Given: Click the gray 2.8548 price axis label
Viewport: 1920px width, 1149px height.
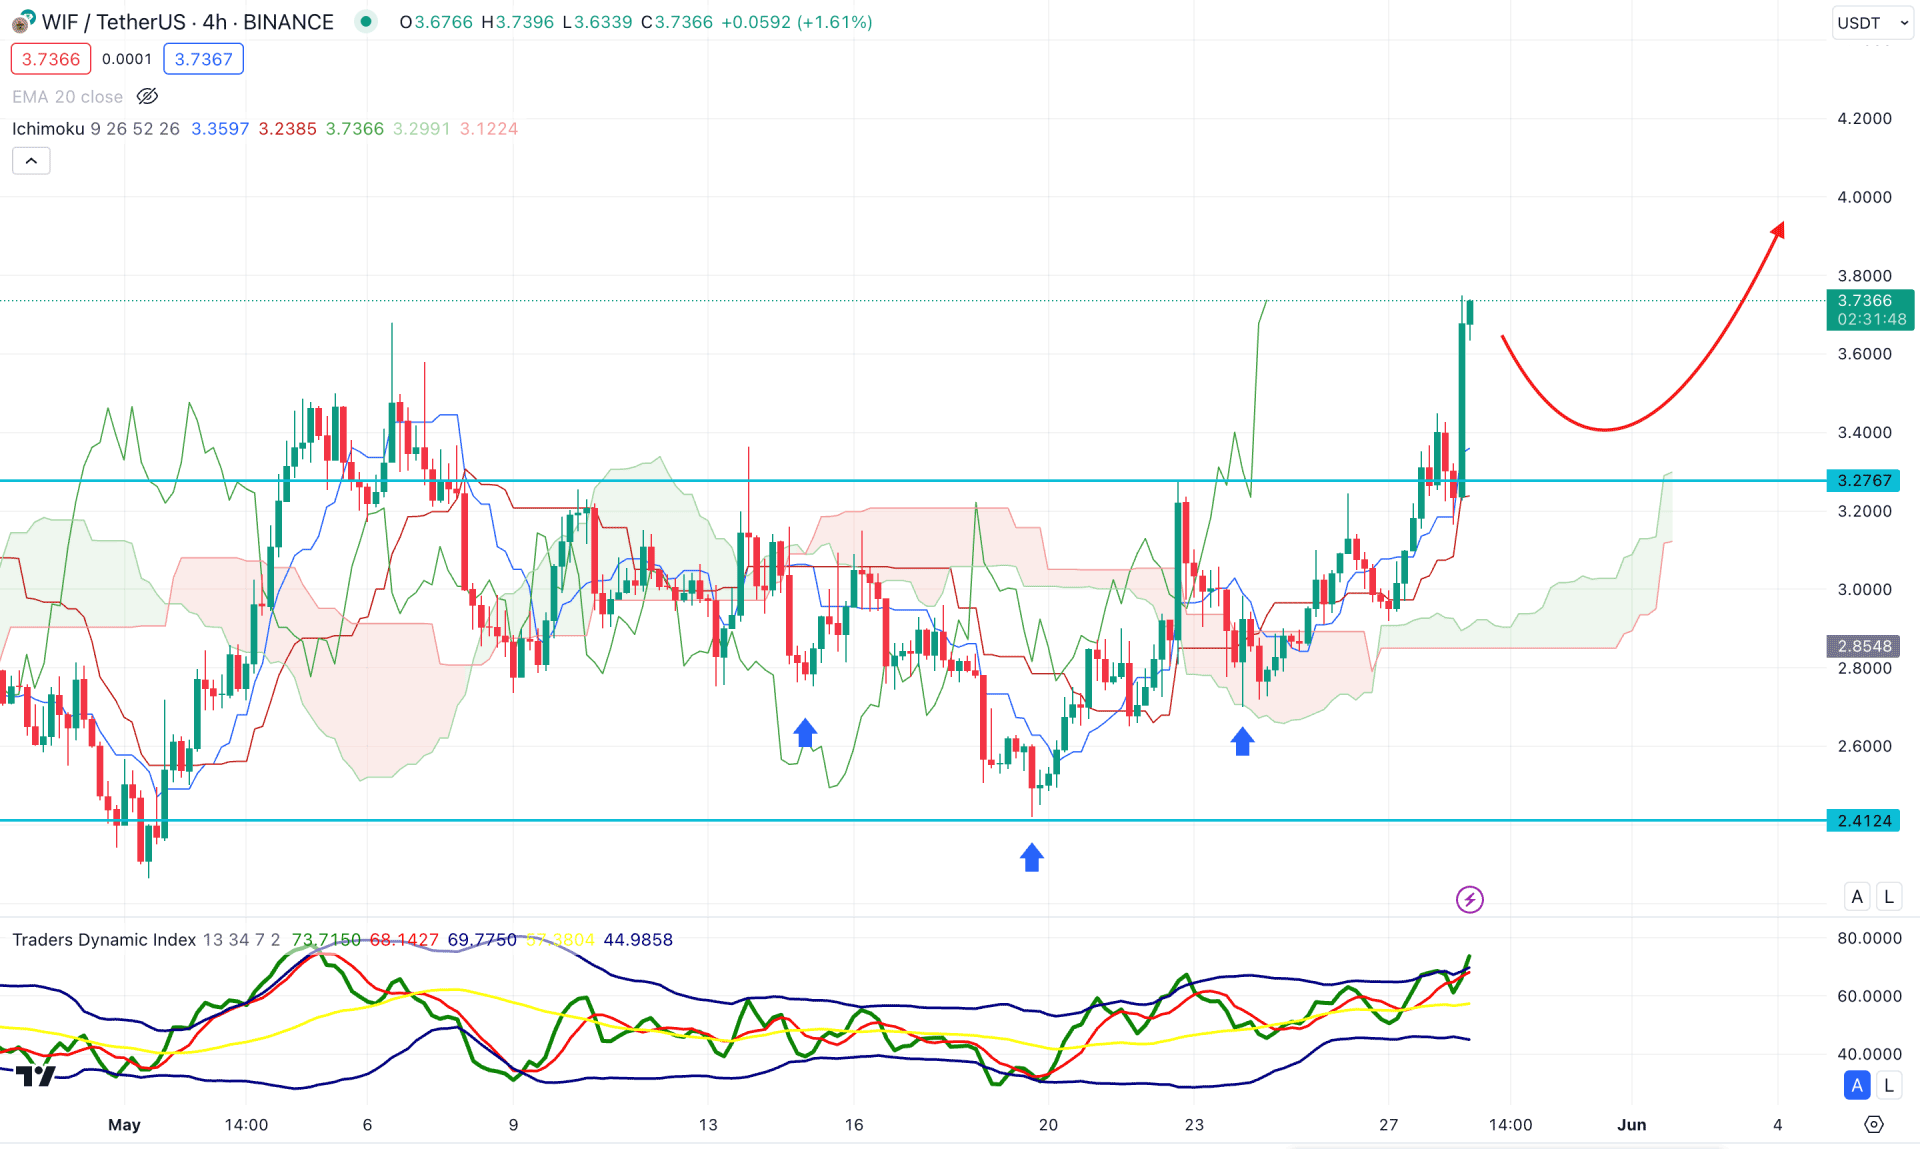Looking at the screenshot, I should [x=1864, y=646].
